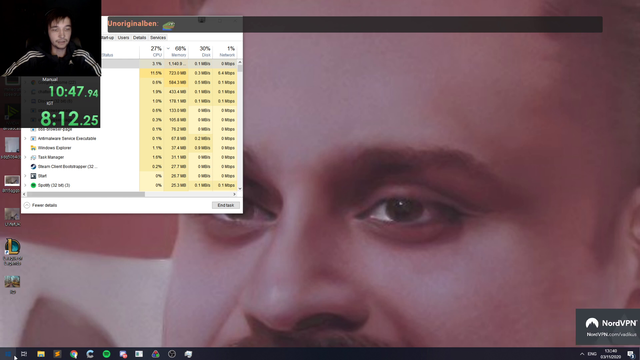Select the League of Legends desktop shortcut
This screenshot has width=640, height=360.
pos(12,252)
